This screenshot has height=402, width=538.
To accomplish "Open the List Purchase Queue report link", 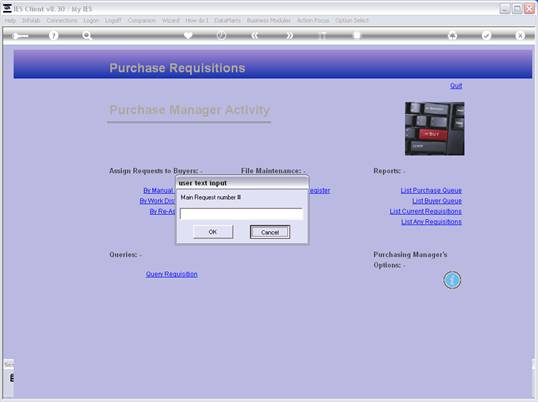I will [431, 190].
